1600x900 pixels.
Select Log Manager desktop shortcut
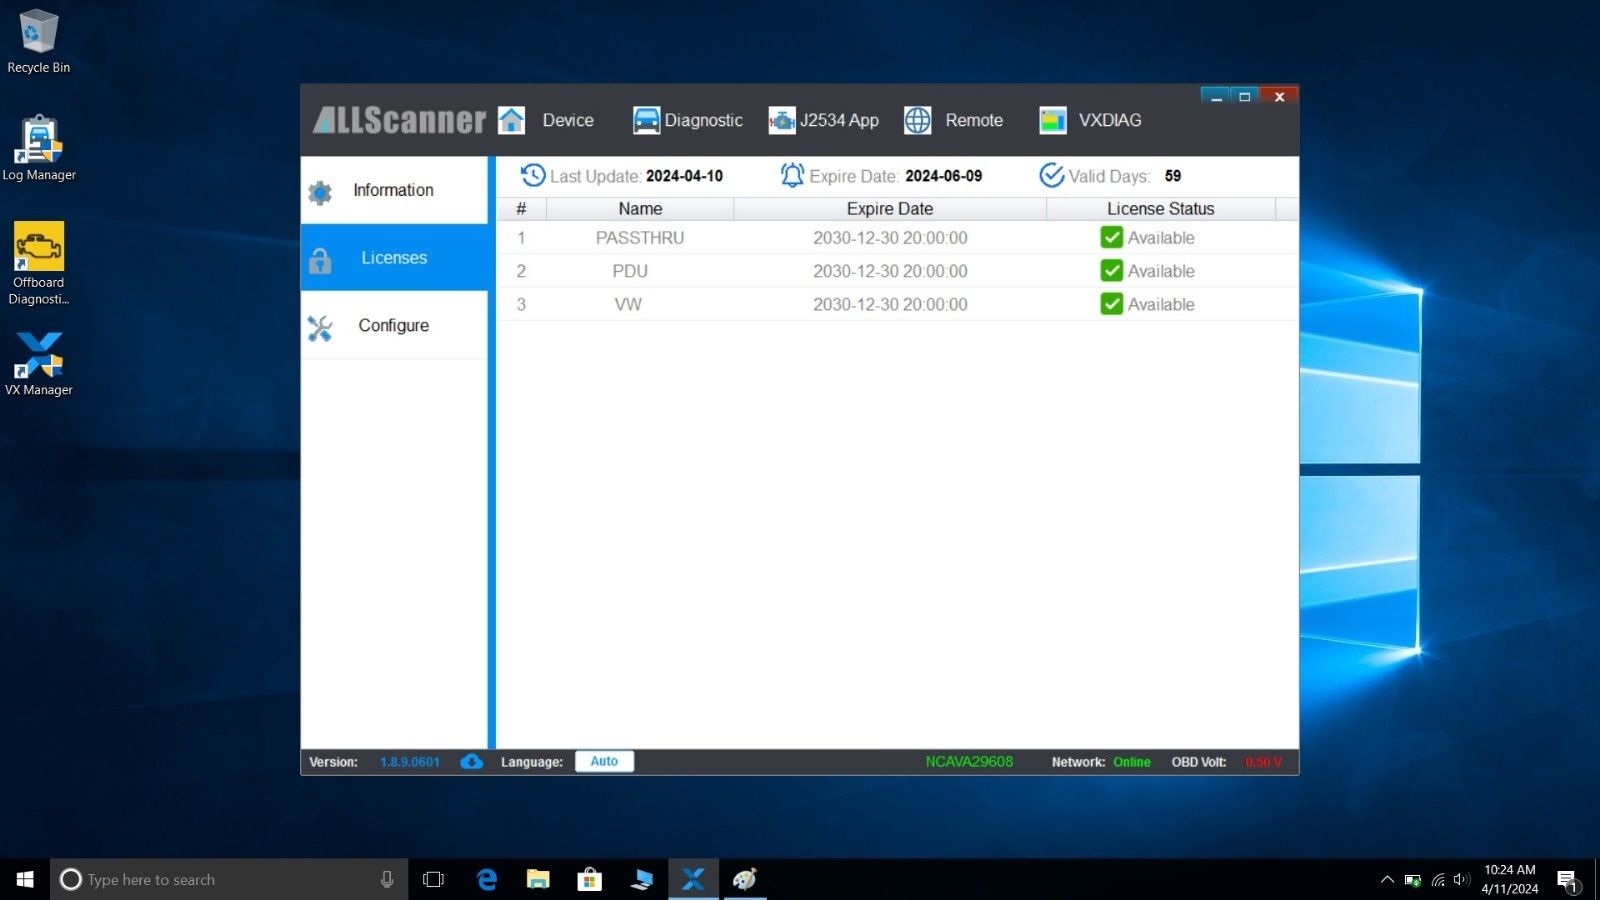point(38,148)
